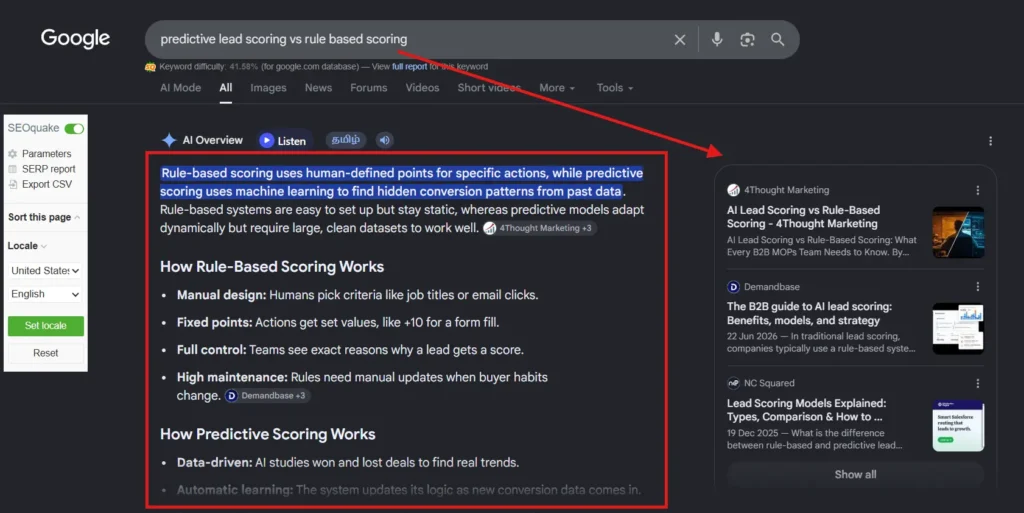Click the NC Squared source favicon

click(733, 383)
